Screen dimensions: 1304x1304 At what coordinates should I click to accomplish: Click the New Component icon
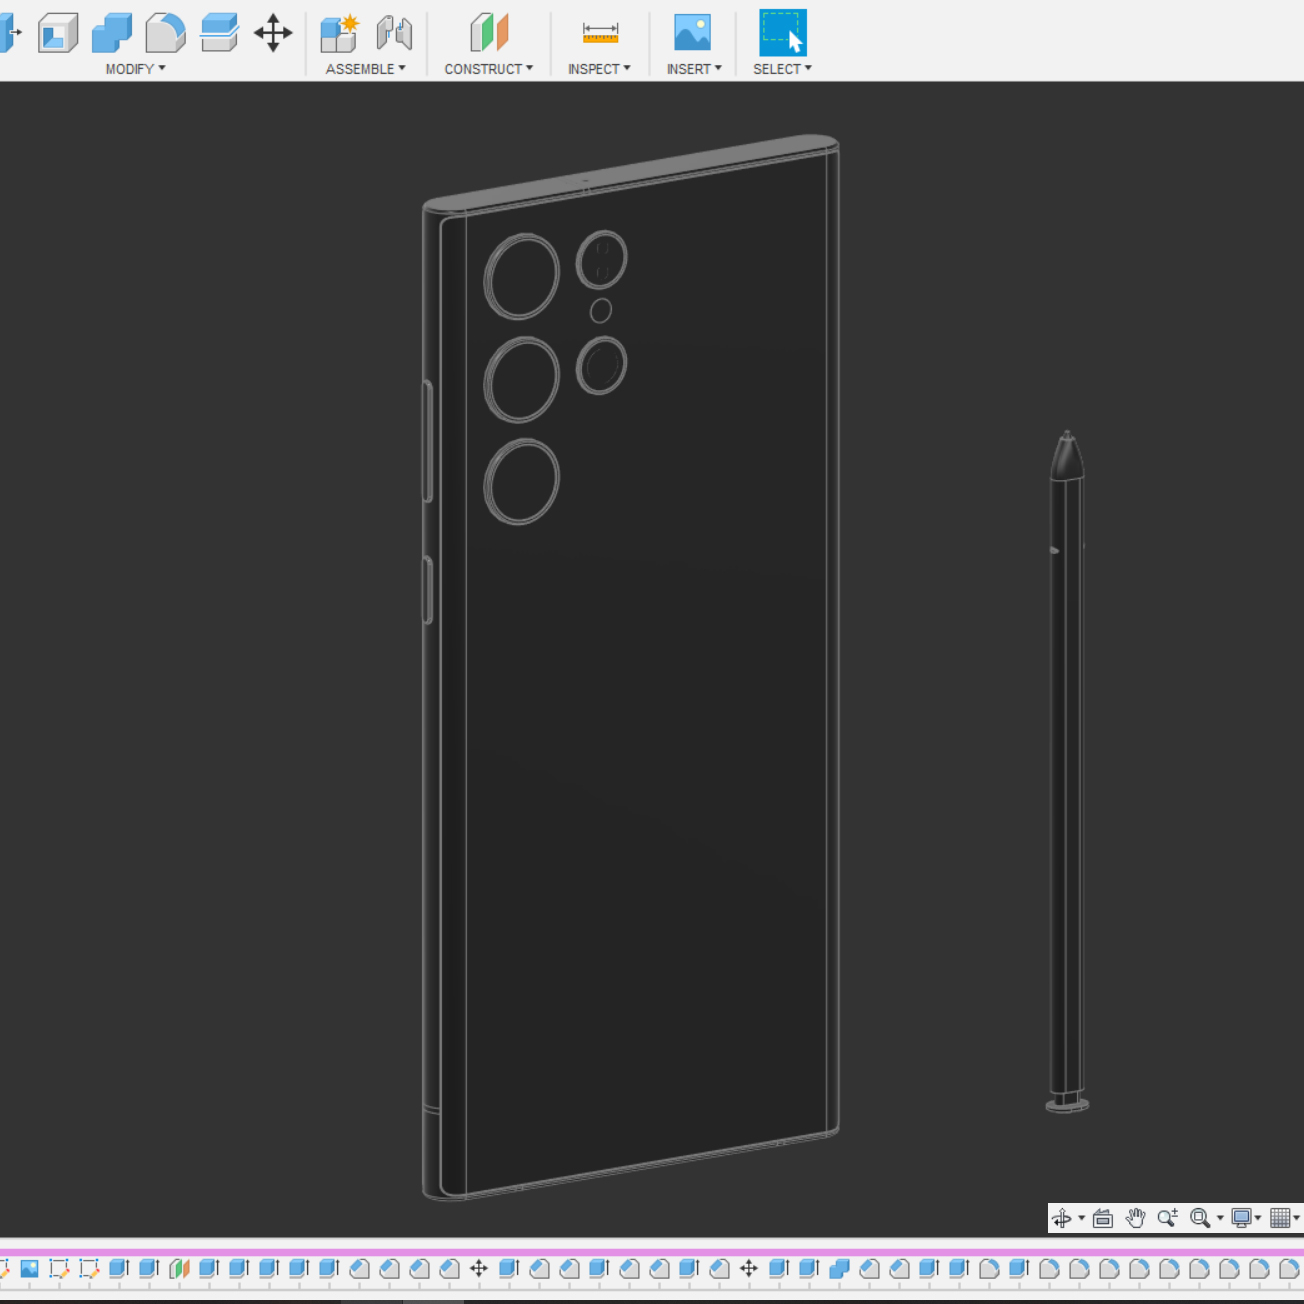(x=339, y=33)
